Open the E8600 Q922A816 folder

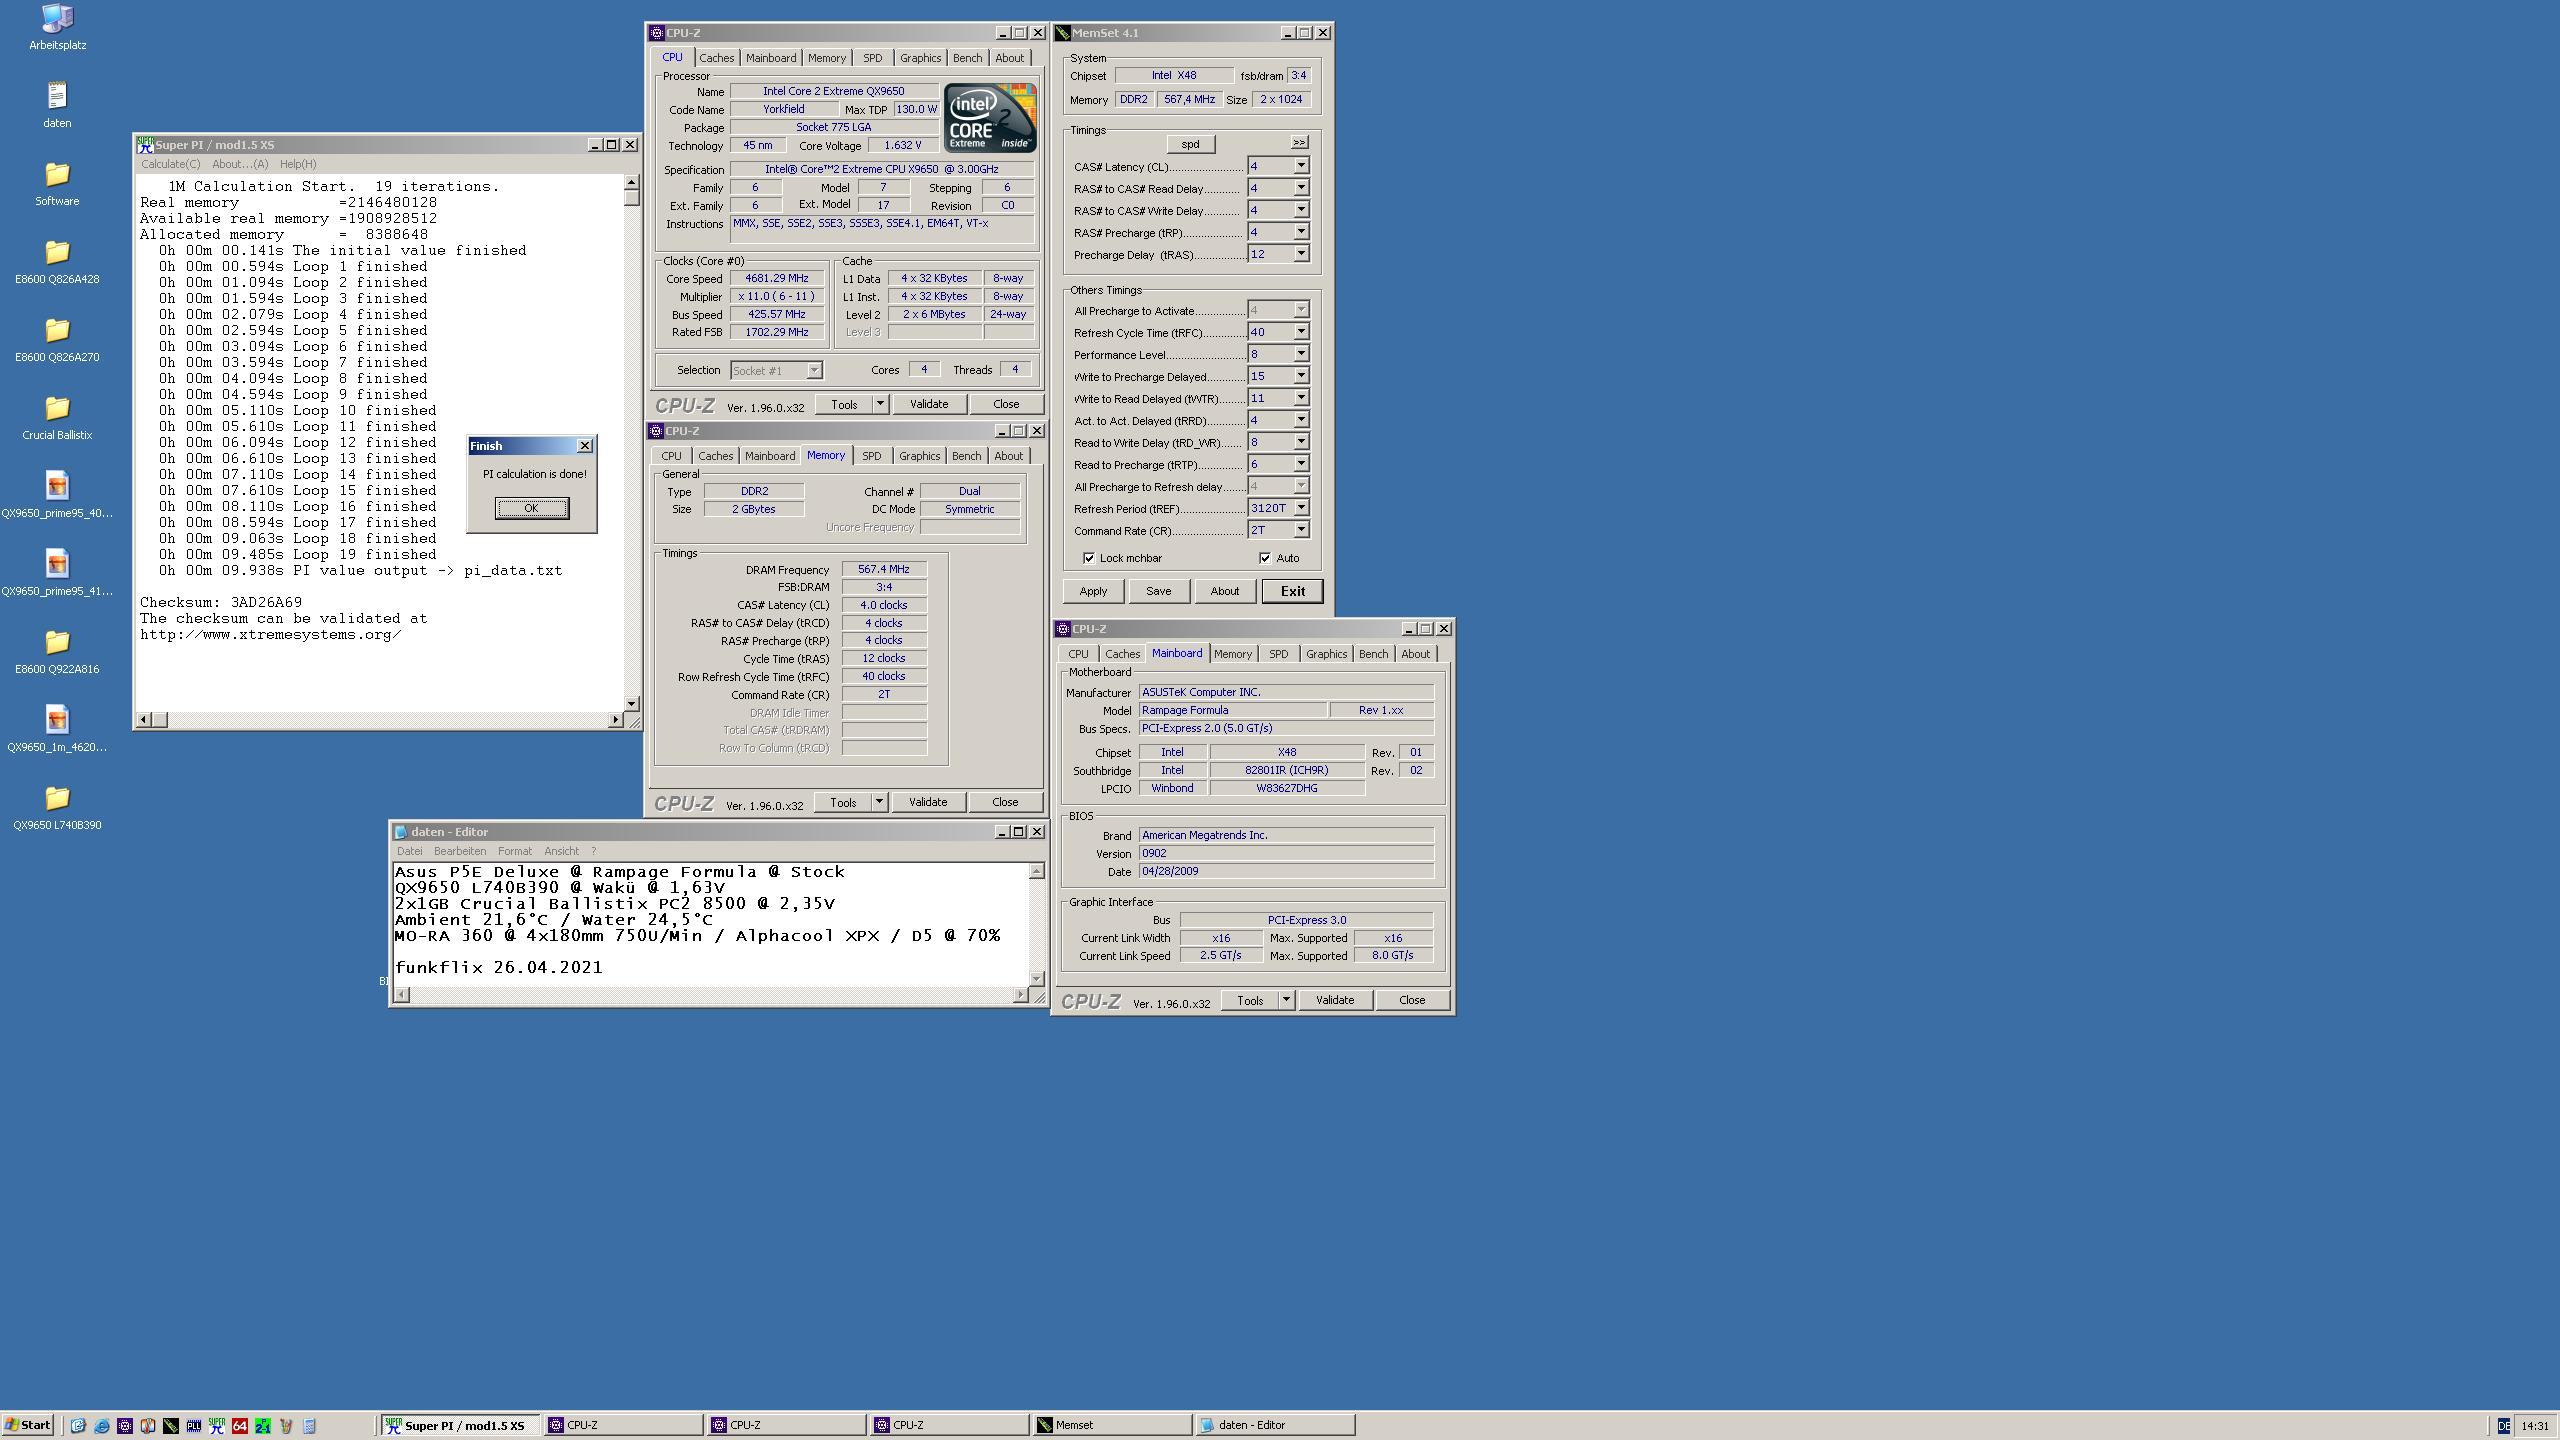pyautogui.click(x=57, y=651)
